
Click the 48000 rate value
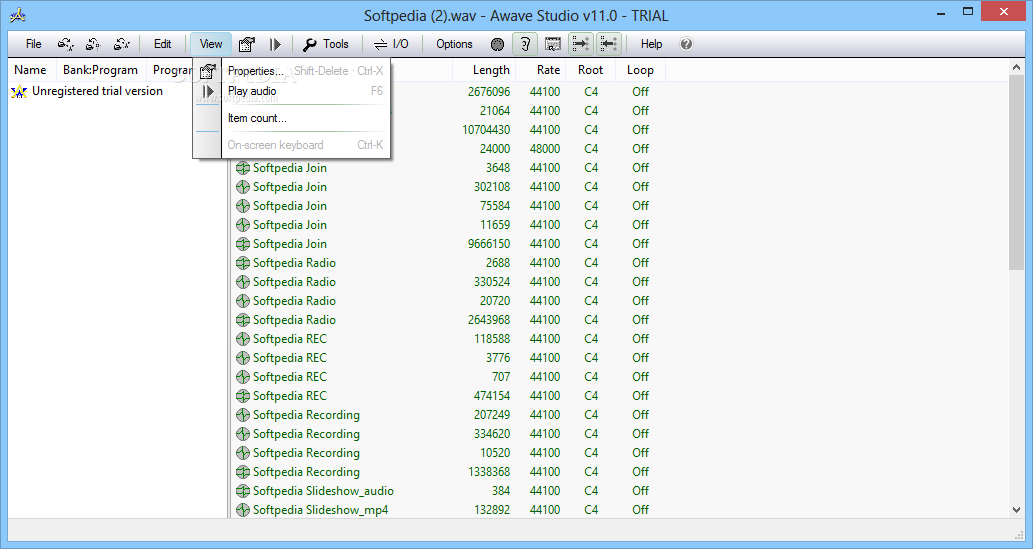[545, 149]
